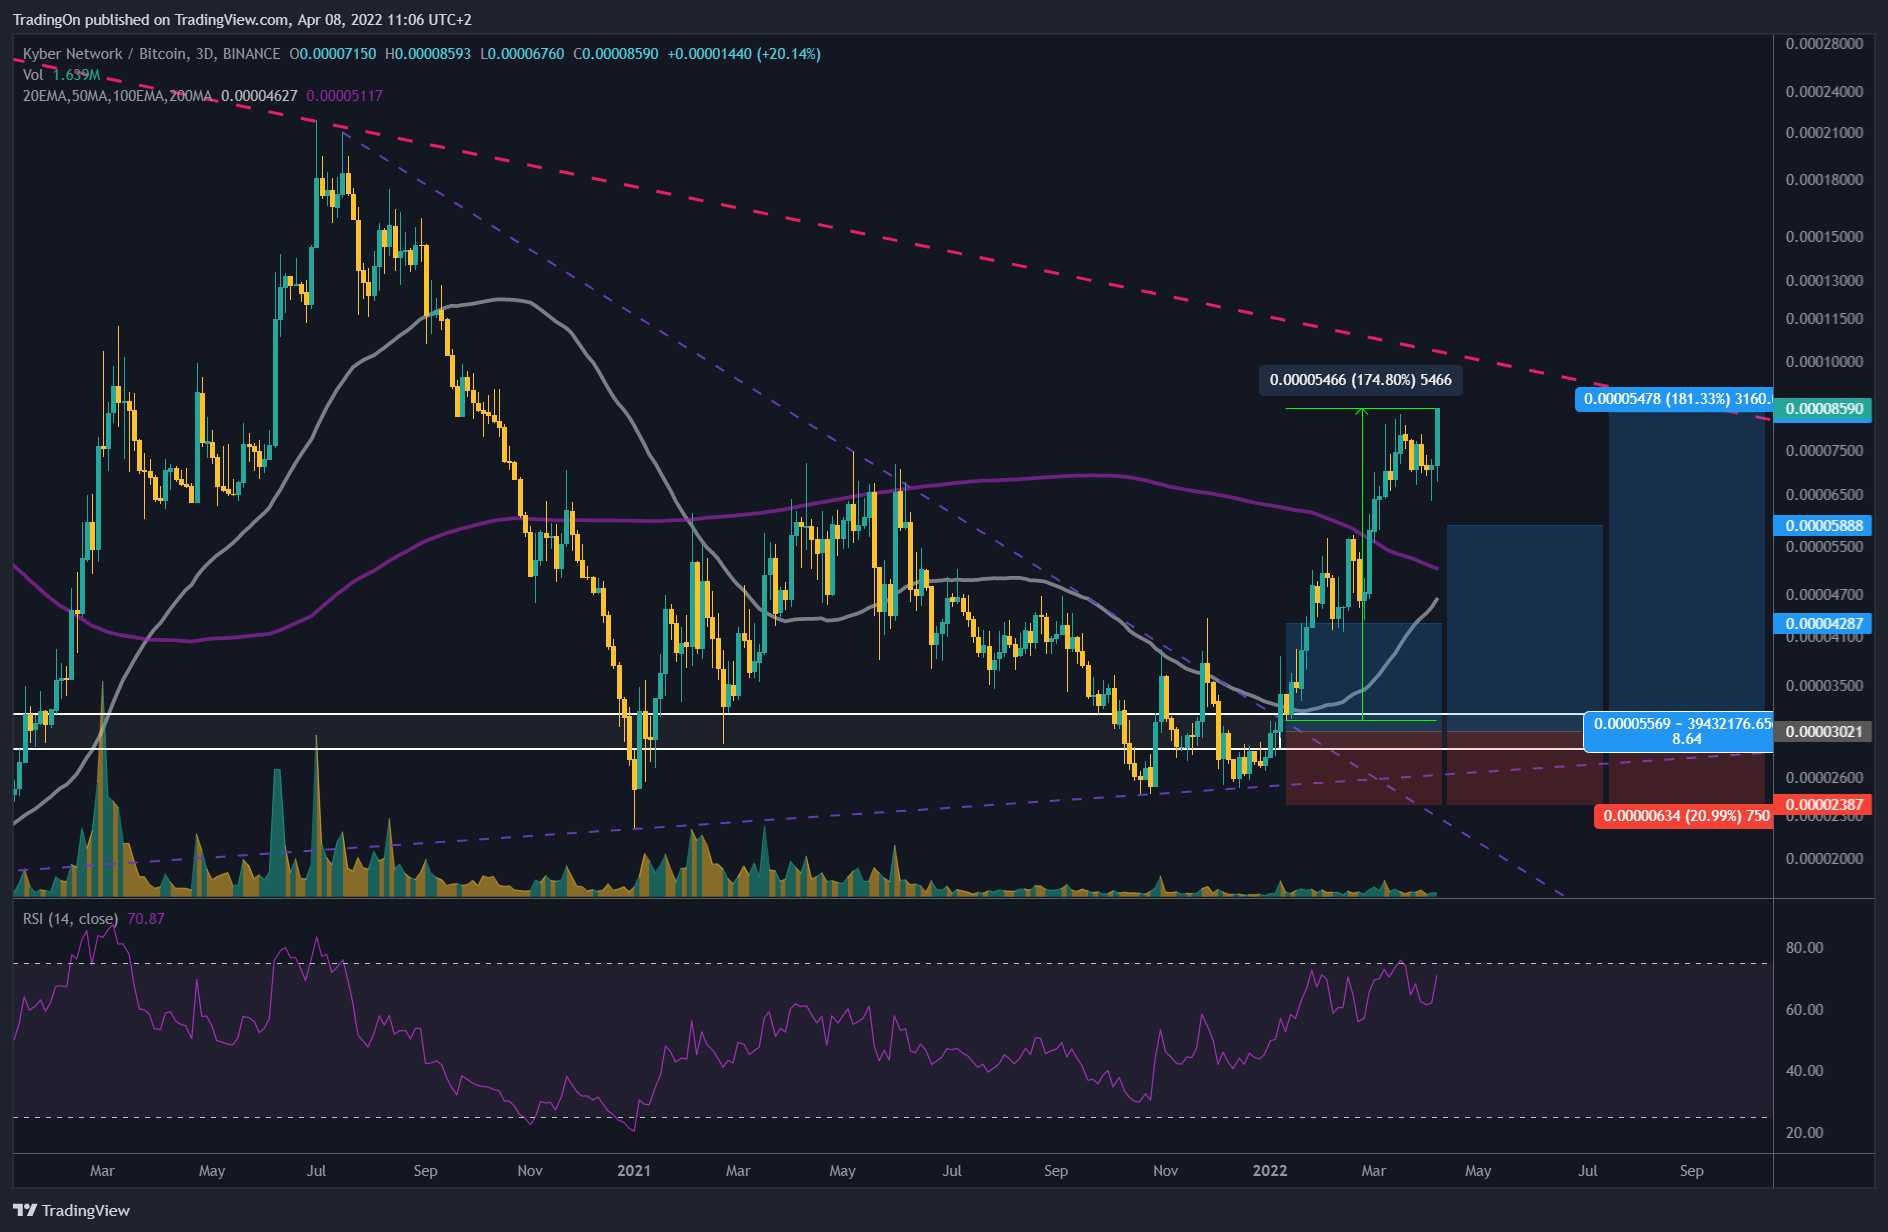The height and width of the screenshot is (1232, 1888).
Task: Click the price axis value 0.00007500
Action: pos(1824,451)
